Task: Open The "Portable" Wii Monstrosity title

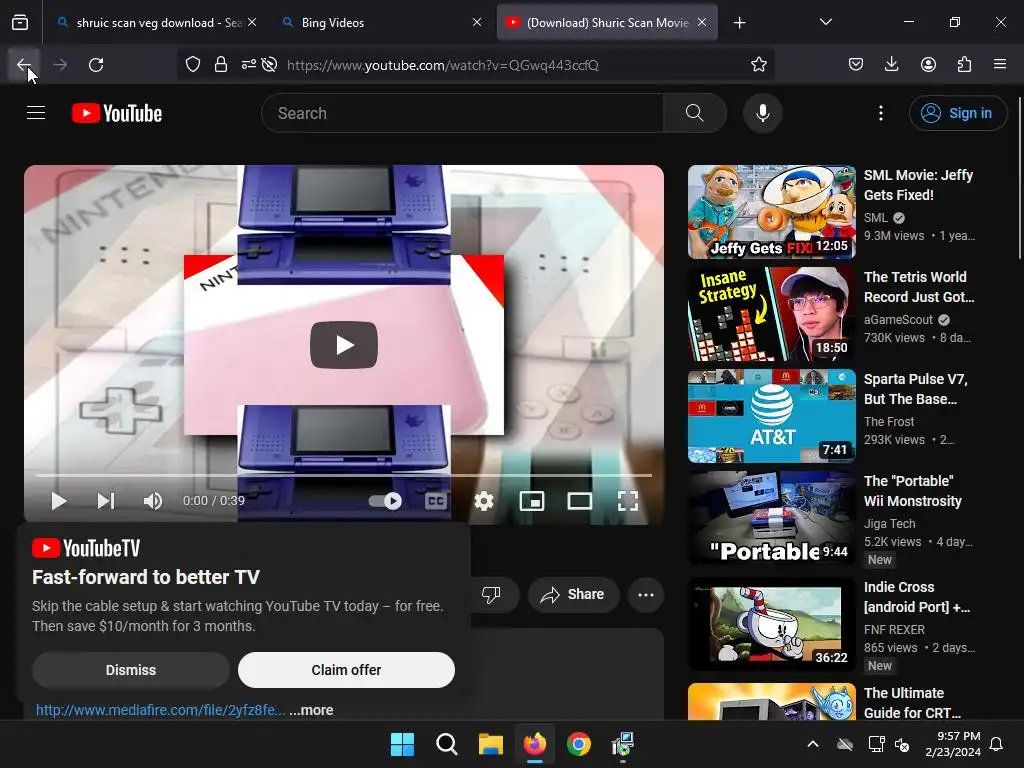Action: [x=912, y=490]
